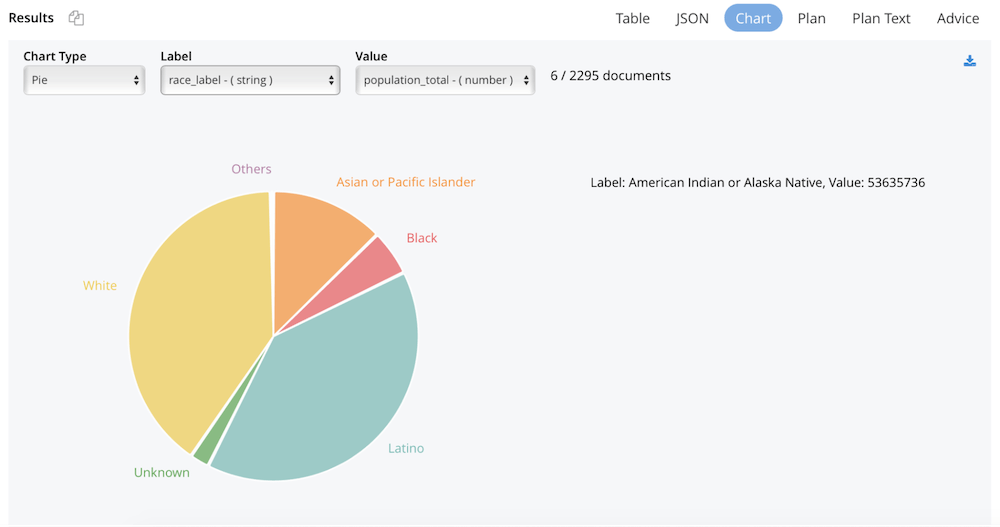
Task: Go to the Advice tab
Action: click(x=957, y=18)
